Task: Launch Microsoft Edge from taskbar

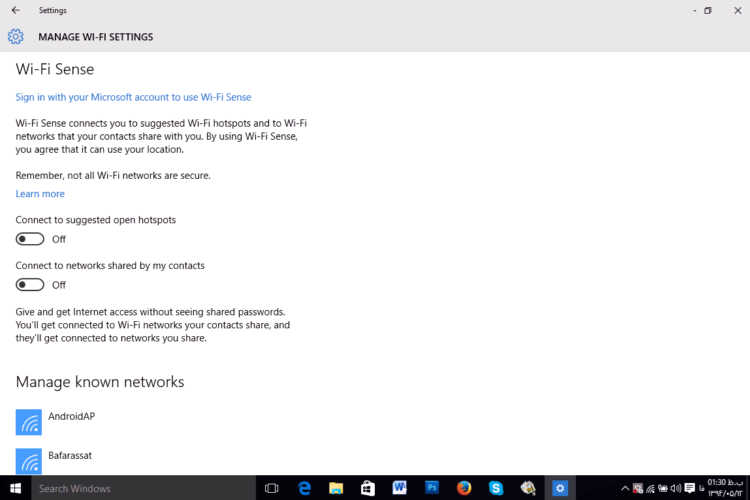Action: tap(304, 488)
